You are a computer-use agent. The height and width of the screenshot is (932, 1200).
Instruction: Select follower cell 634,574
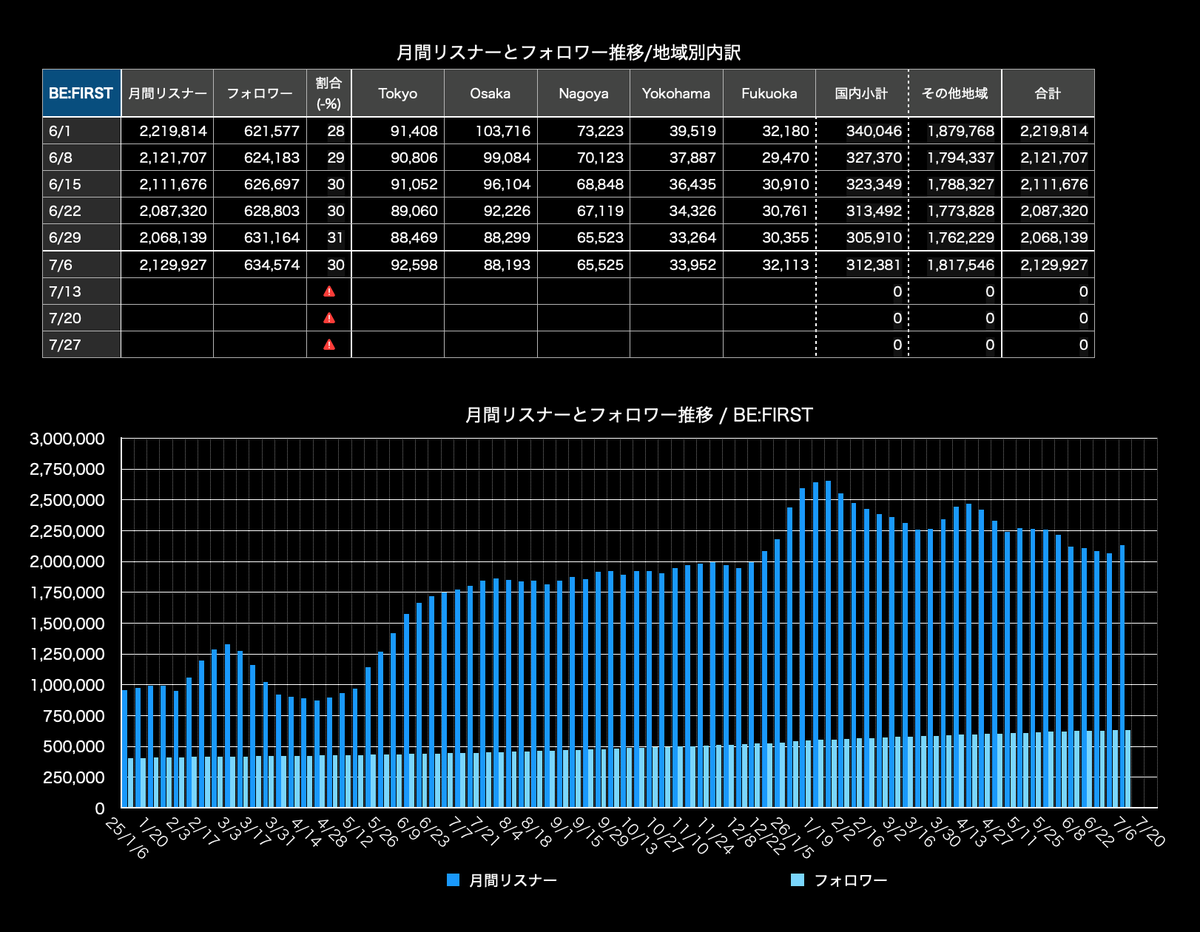pos(260,265)
